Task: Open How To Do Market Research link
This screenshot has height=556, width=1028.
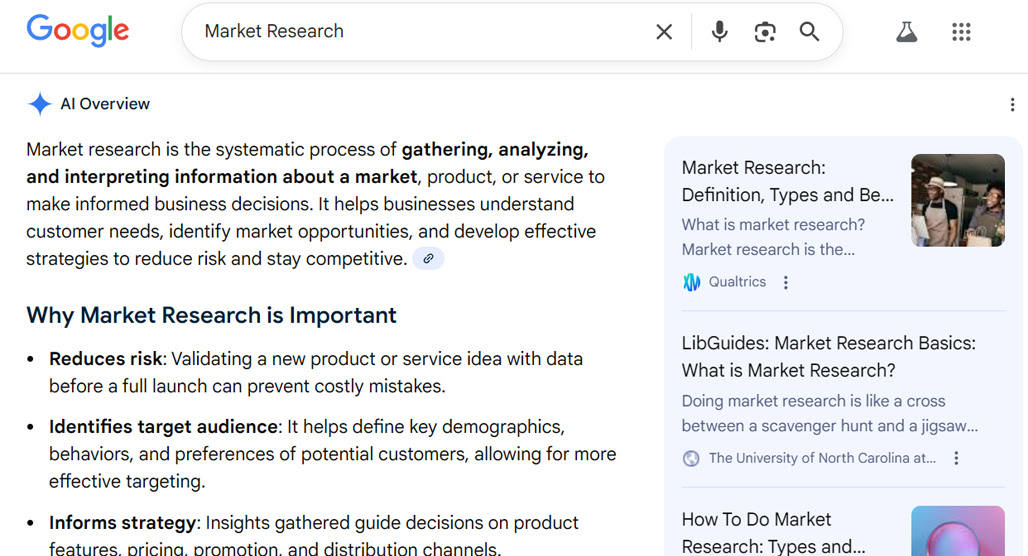Action: (x=774, y=532)
